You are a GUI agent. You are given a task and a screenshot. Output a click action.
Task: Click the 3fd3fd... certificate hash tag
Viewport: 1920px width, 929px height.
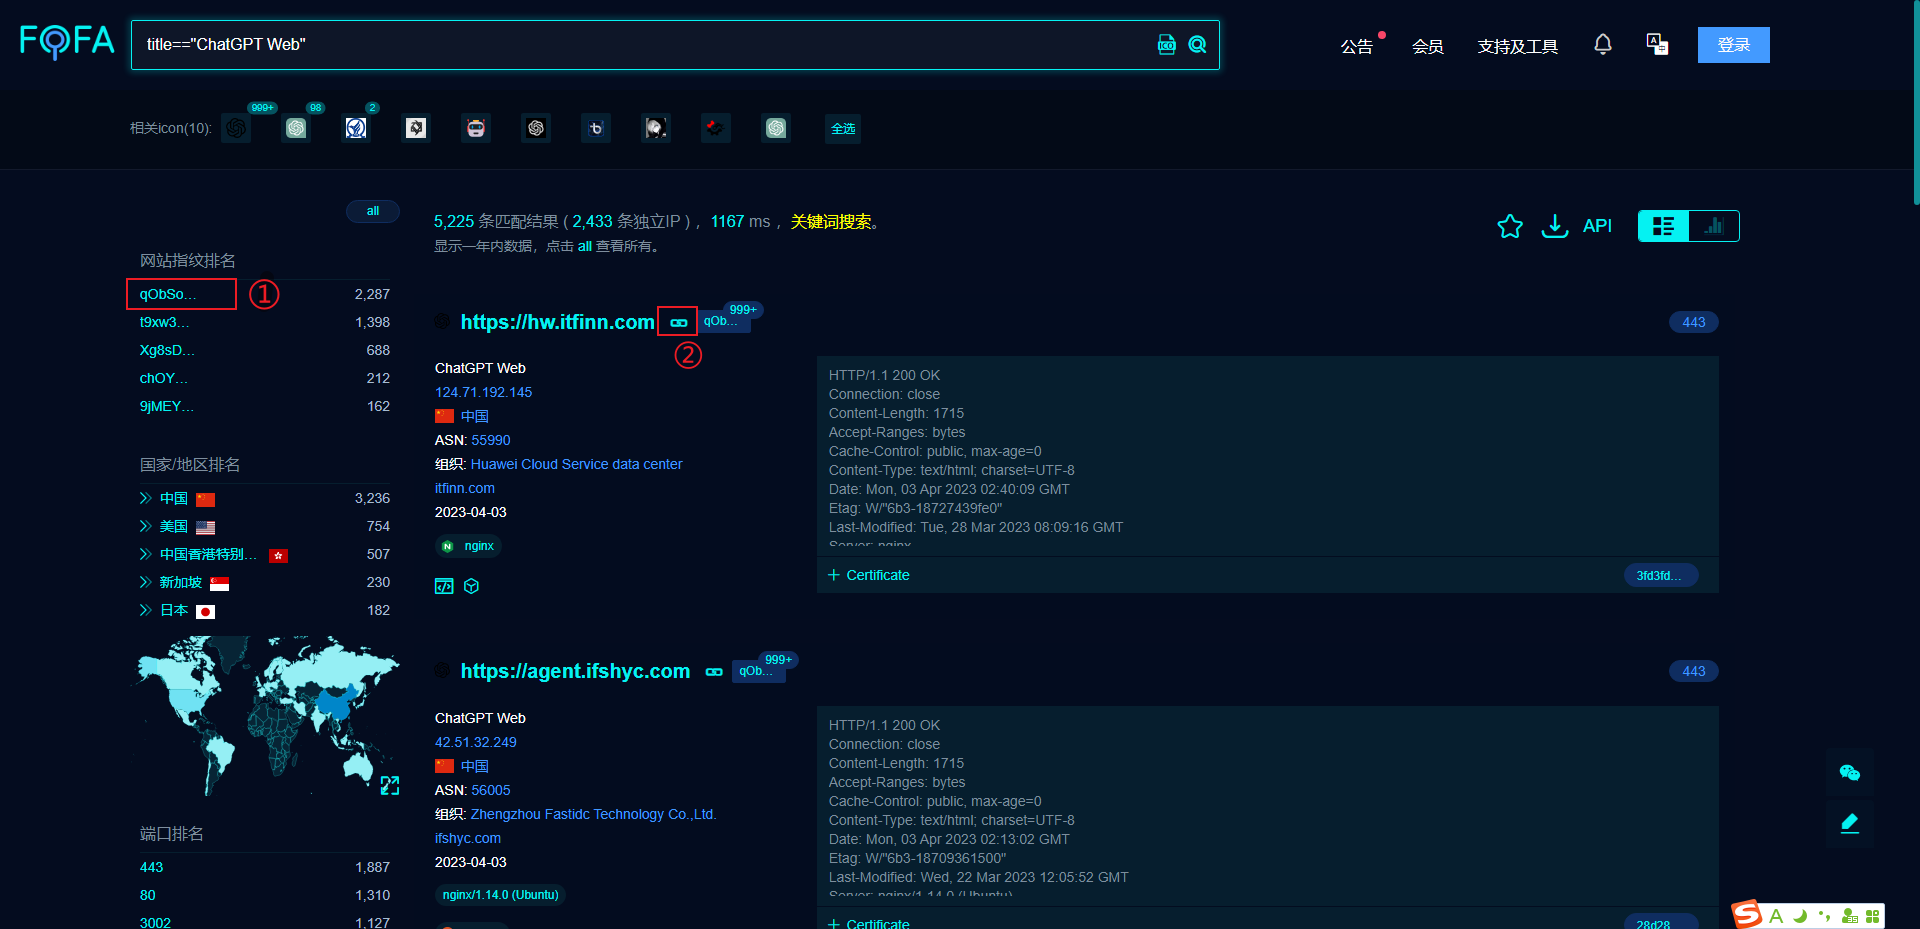[x=1659, y=575]
